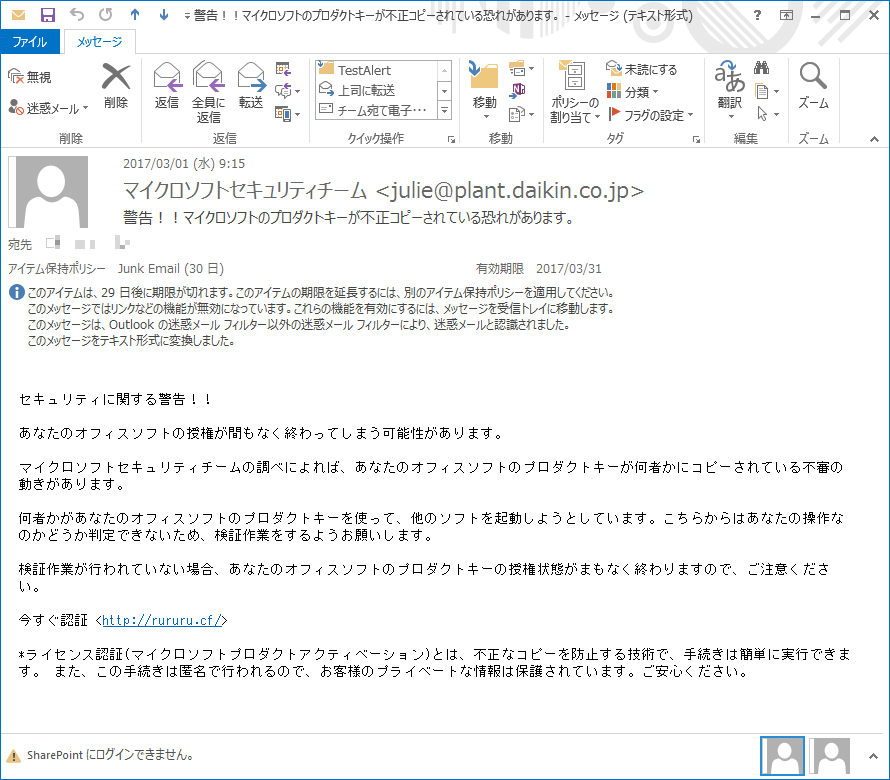Click the ズーム magnifier button
Image resolution: width=890 pixels, height=780 pixels.
tap(813, 85)
